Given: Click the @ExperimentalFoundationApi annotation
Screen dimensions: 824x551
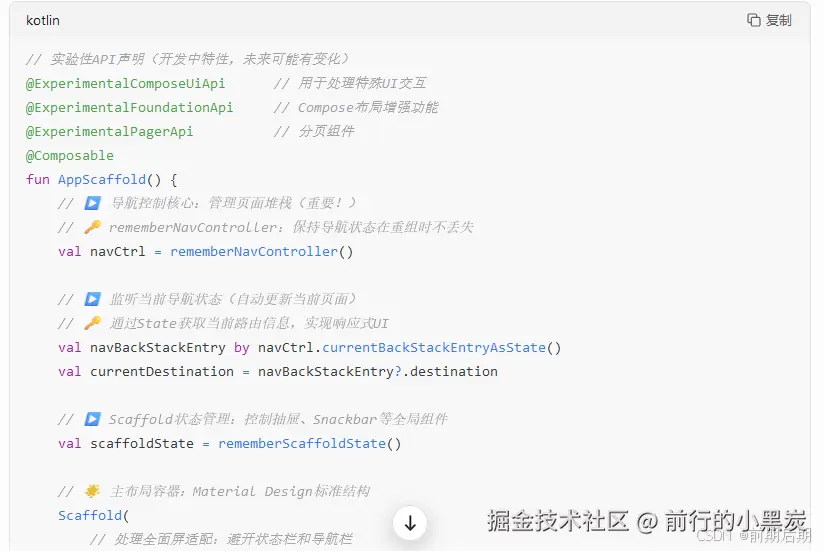Looking at the screenshot, I should (x=129, y=108).
